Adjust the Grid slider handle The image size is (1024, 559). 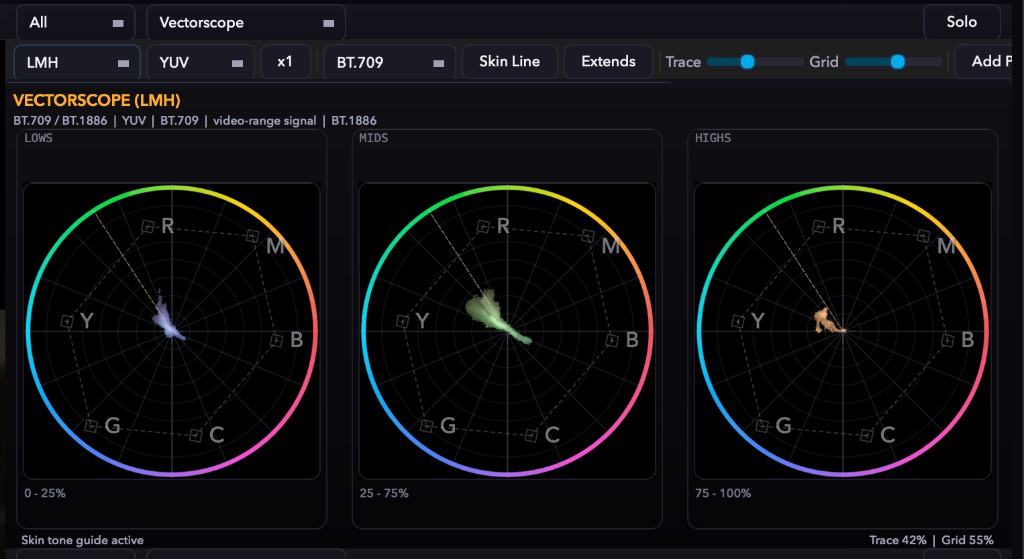pos(898,62)
